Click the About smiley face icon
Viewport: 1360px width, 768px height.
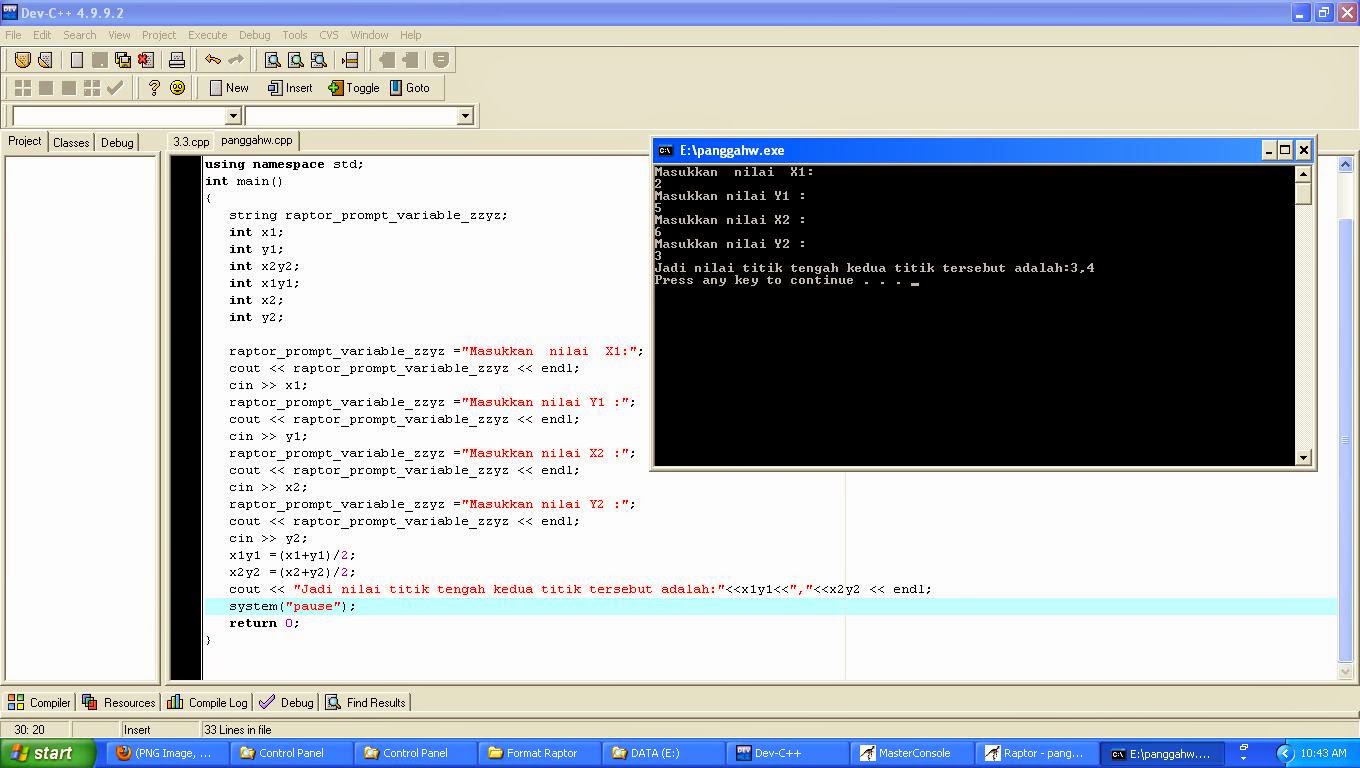pyautogui.click(x=177, y=88)
